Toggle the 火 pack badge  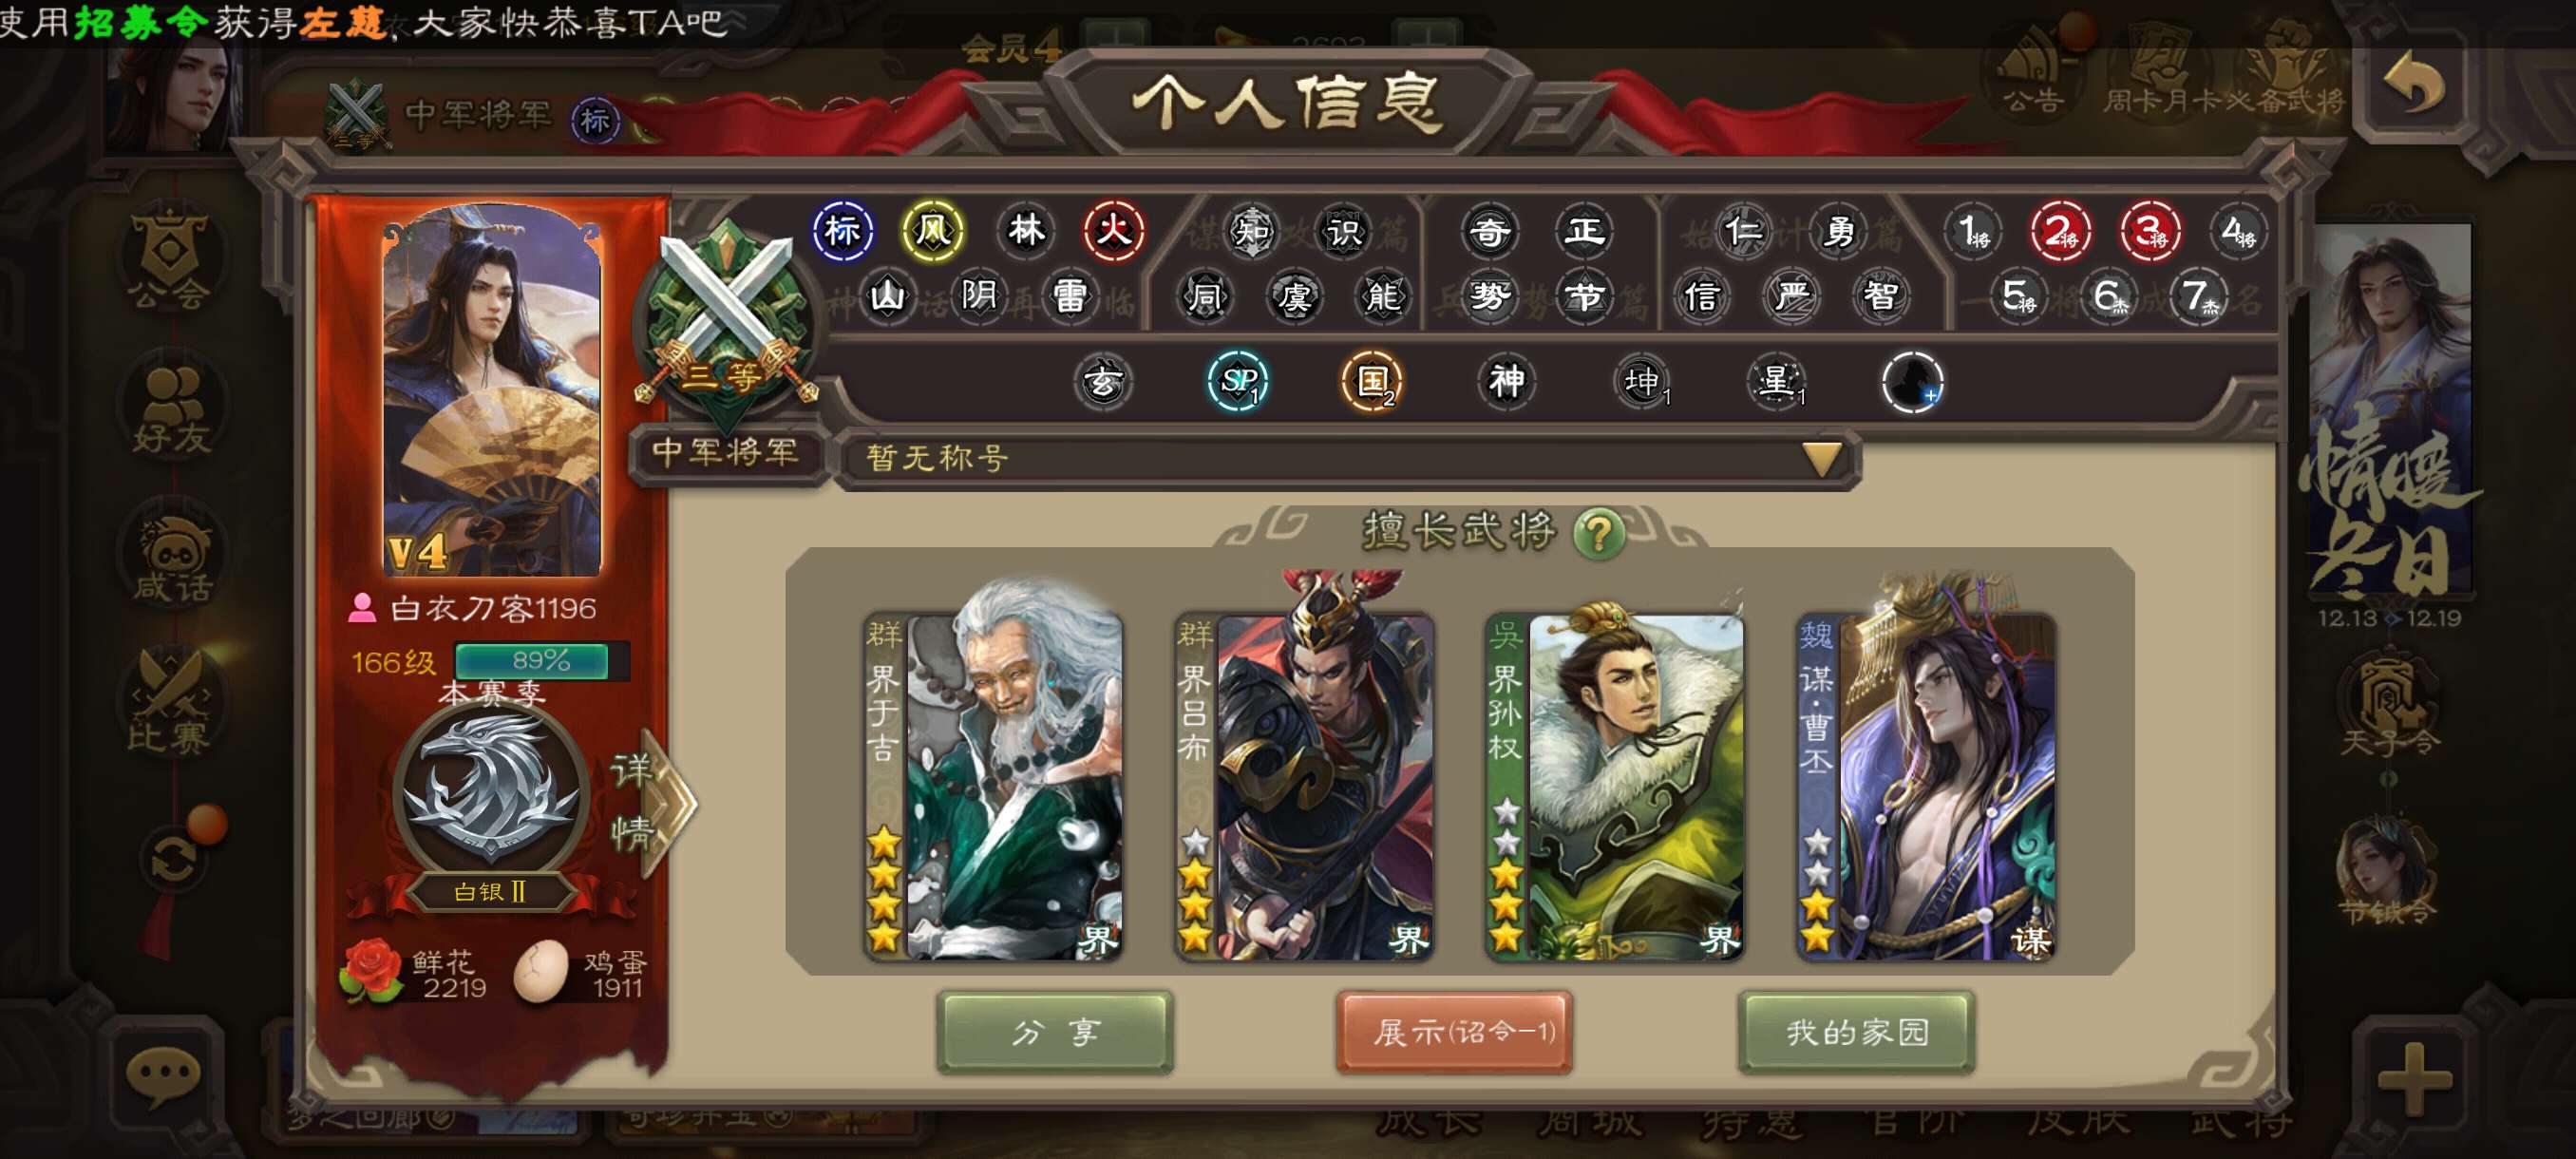tap(1113, 231)
